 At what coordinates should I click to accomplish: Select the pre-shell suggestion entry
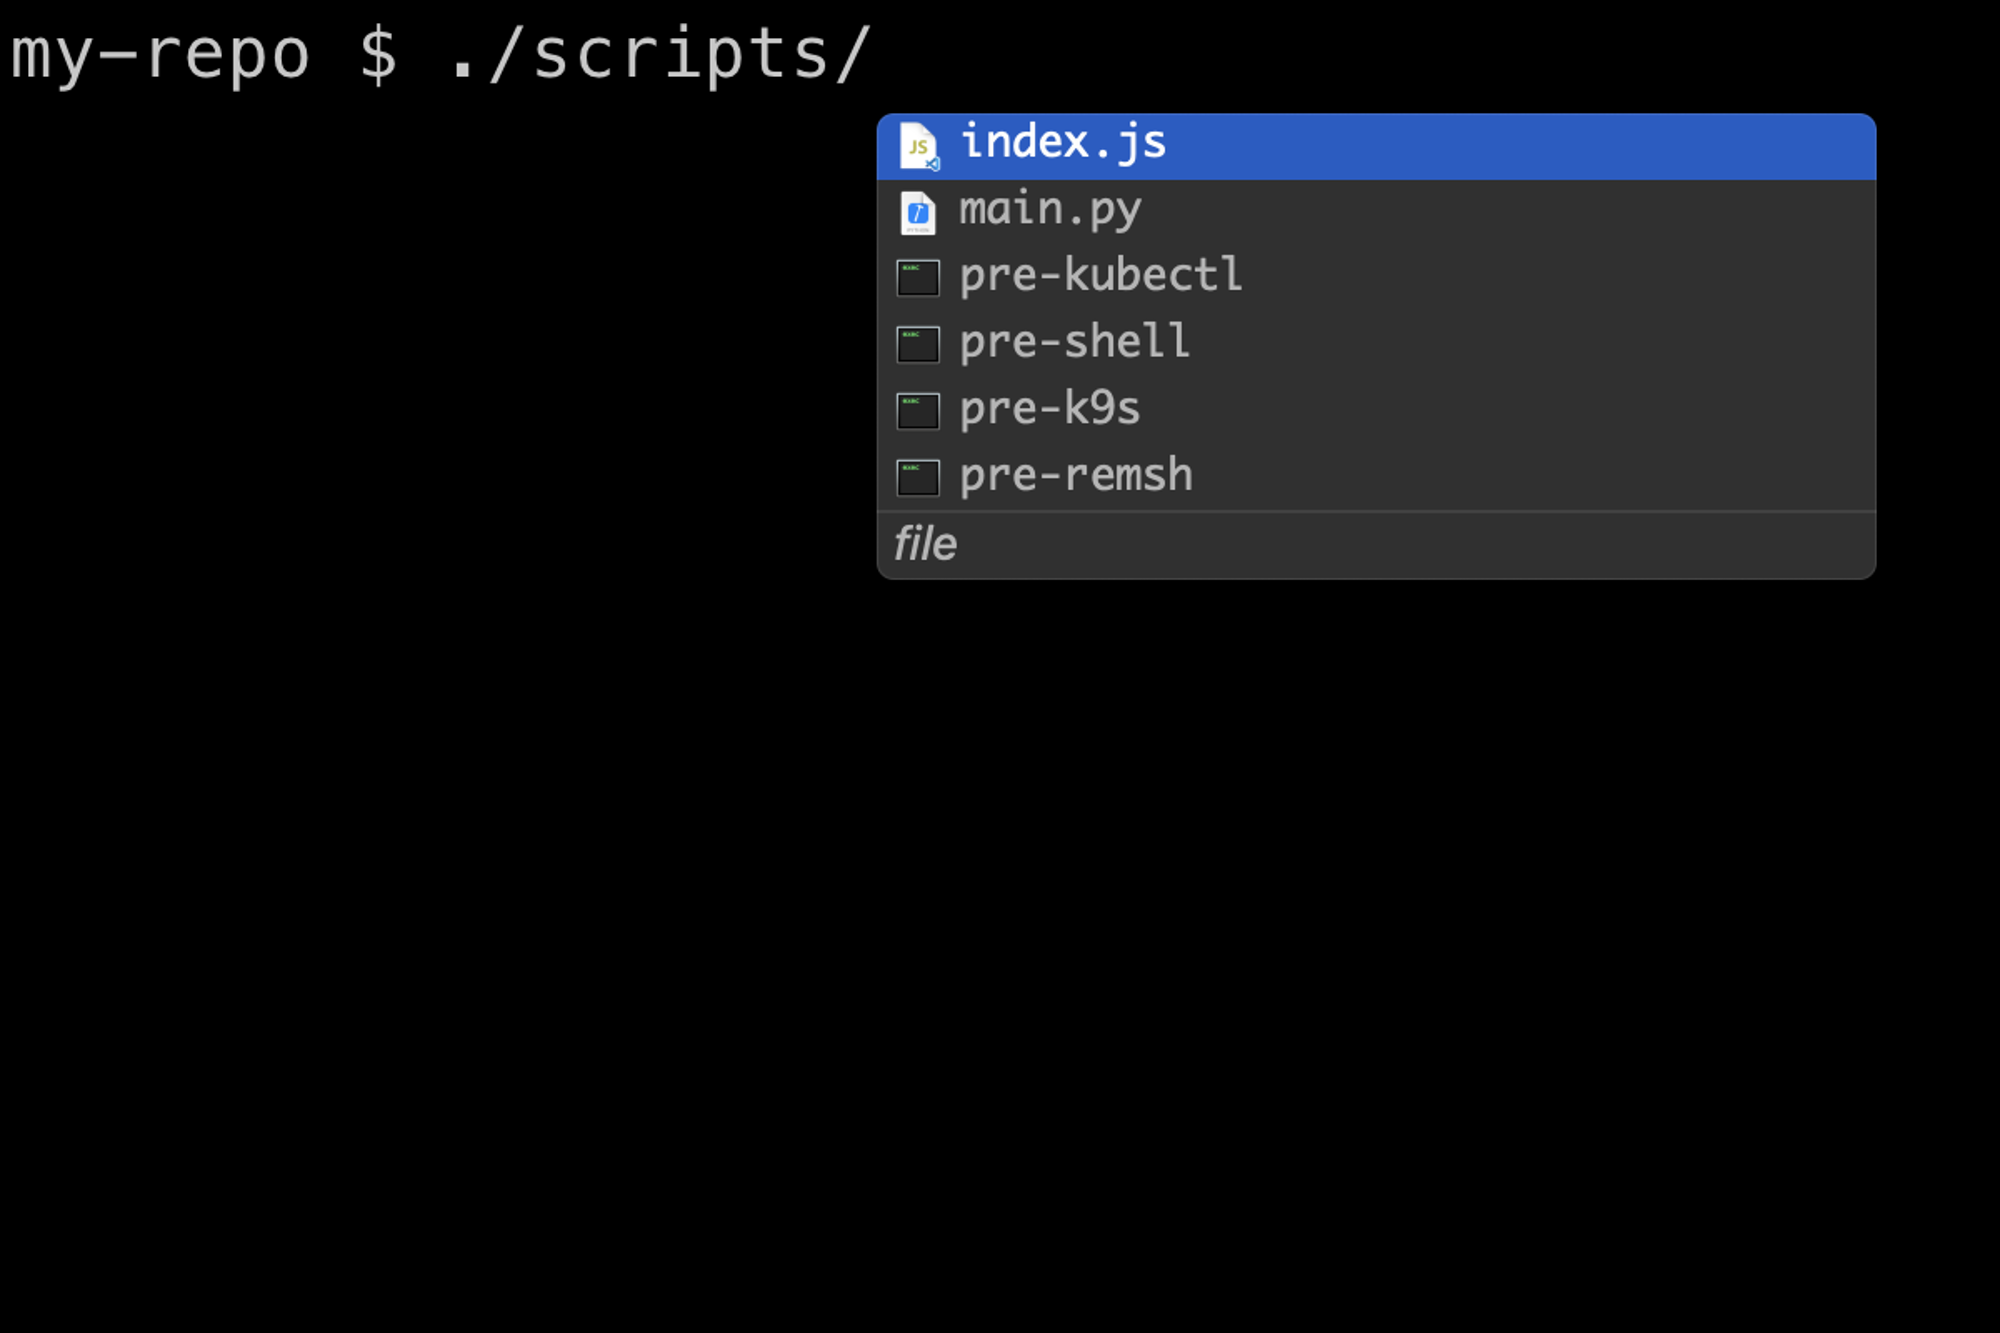1376,345
